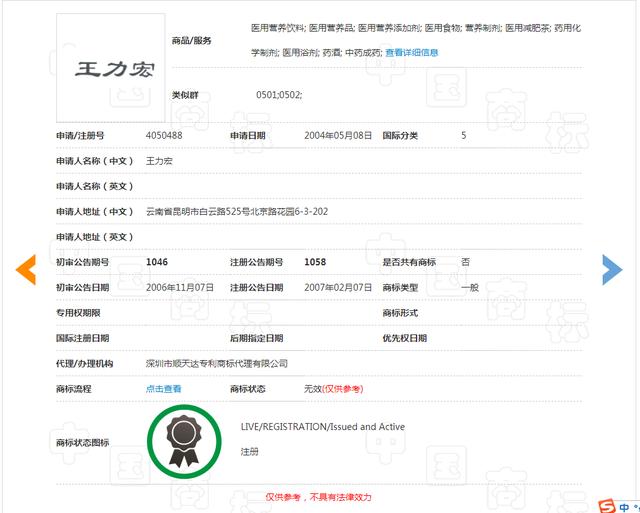Select application date 2004年05月08日
640x513 pixels.
pos(338,135)
